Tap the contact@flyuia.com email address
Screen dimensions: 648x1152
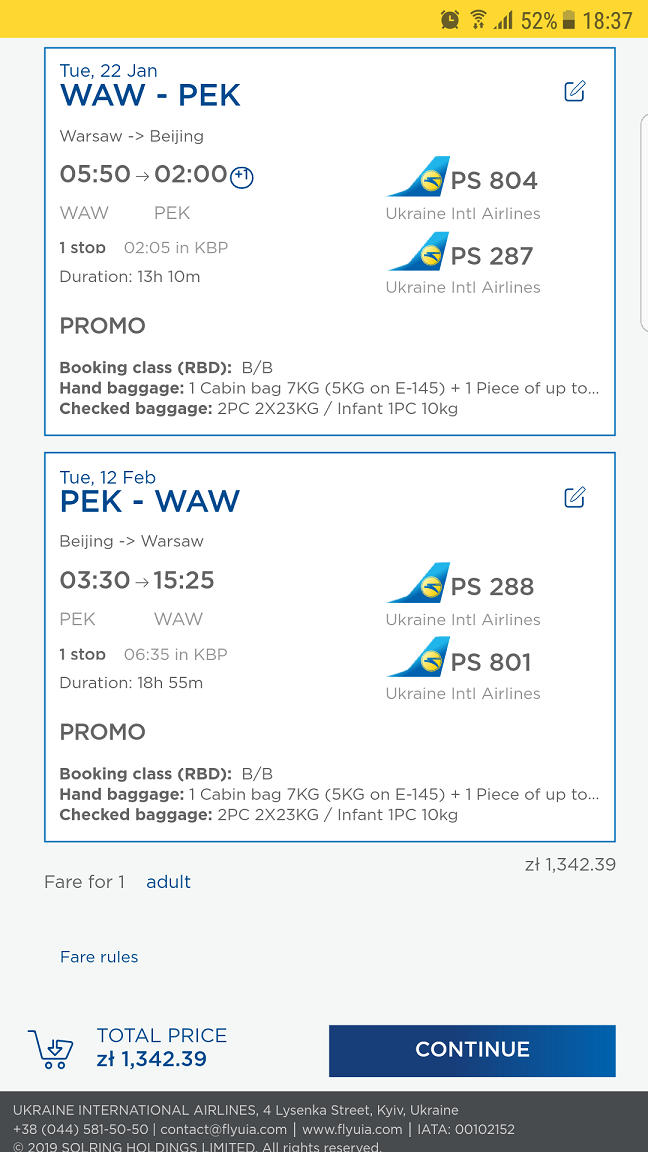point(223,1130)
